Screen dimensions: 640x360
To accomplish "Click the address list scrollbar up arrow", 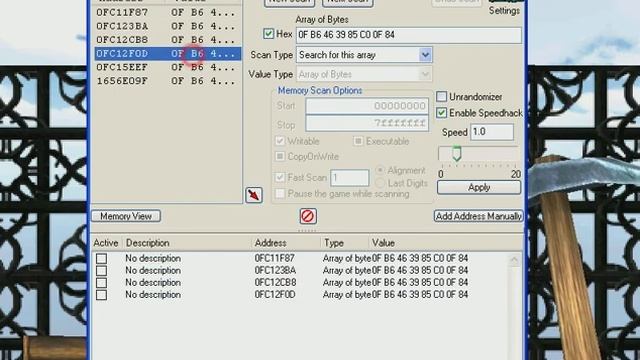I will 514,260.
